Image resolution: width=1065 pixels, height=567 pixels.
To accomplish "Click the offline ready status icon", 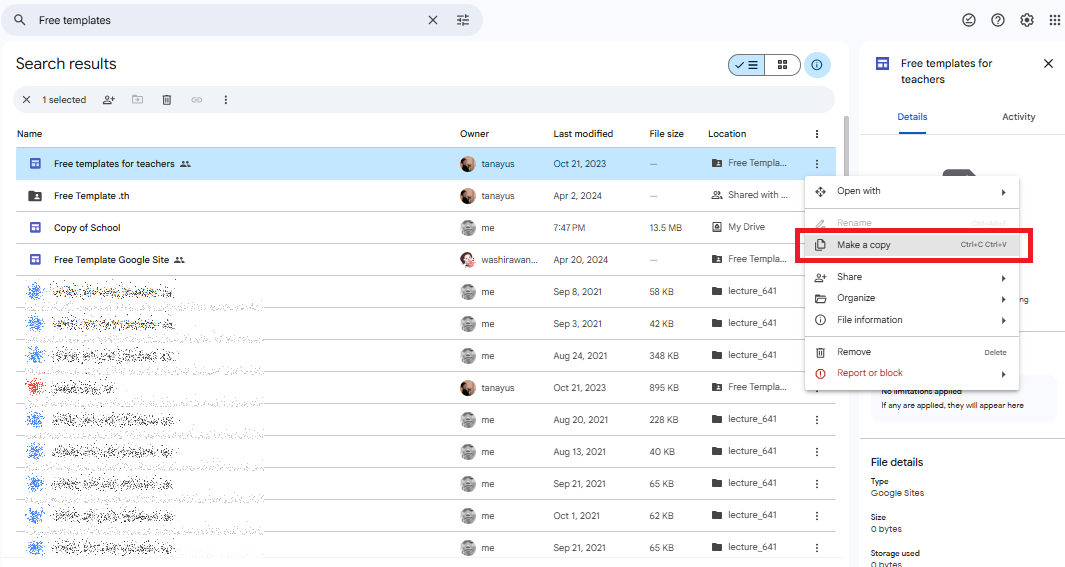I will pos(968,20).
